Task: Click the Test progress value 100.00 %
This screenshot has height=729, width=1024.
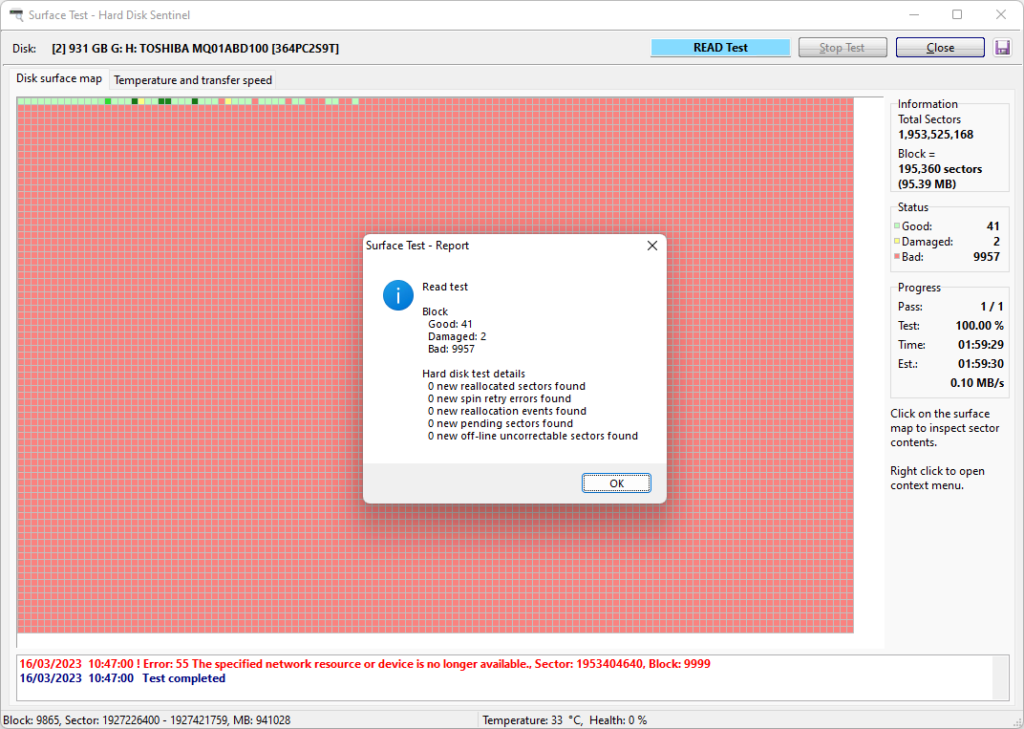Action: pyautogui.click(x=979, y=325)
